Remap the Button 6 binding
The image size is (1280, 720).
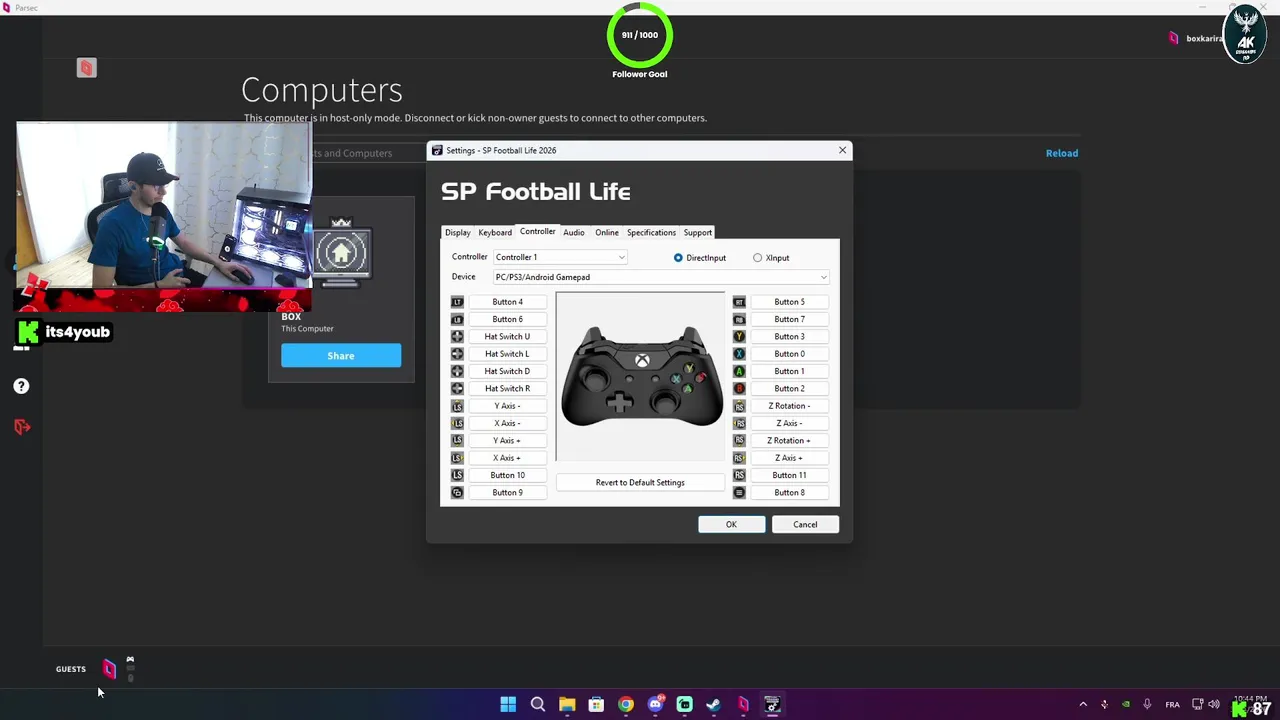point(507,319)
